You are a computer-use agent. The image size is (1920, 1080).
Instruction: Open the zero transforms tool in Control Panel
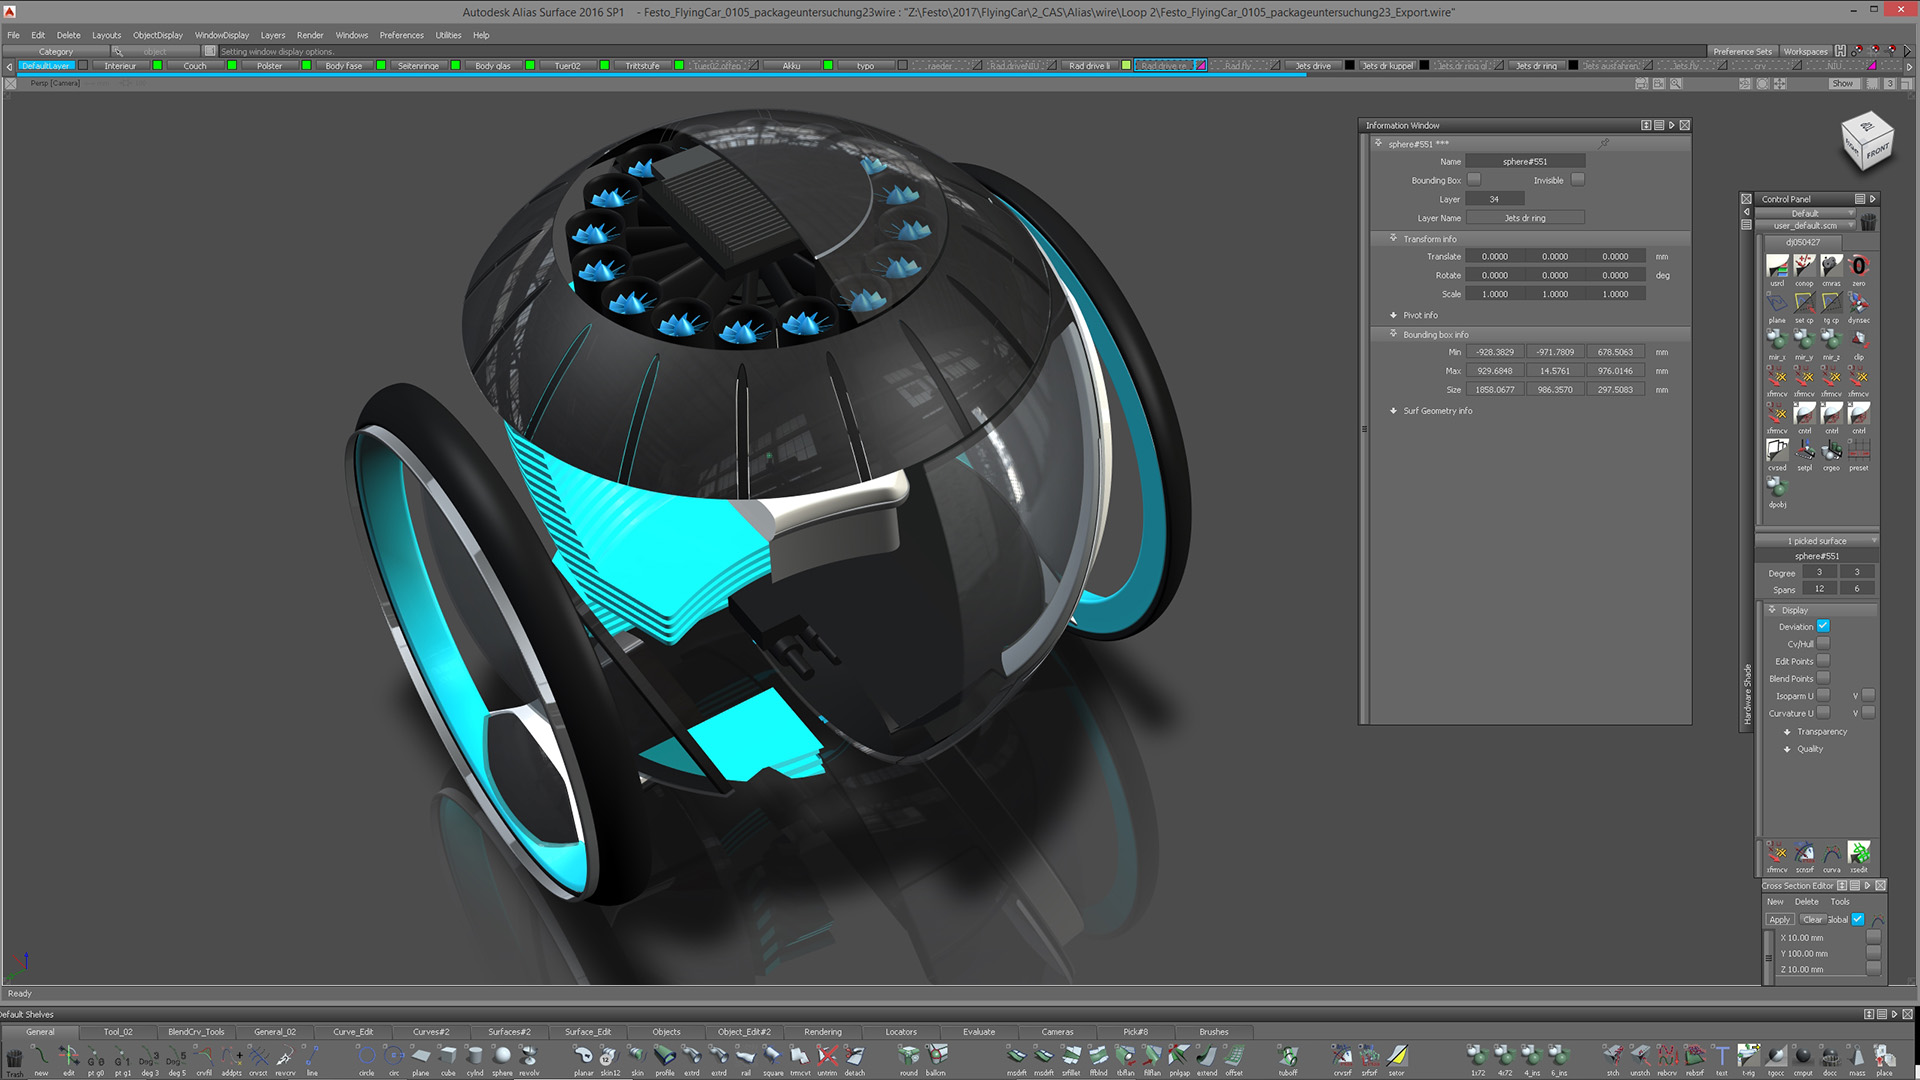click(1858, 269)
